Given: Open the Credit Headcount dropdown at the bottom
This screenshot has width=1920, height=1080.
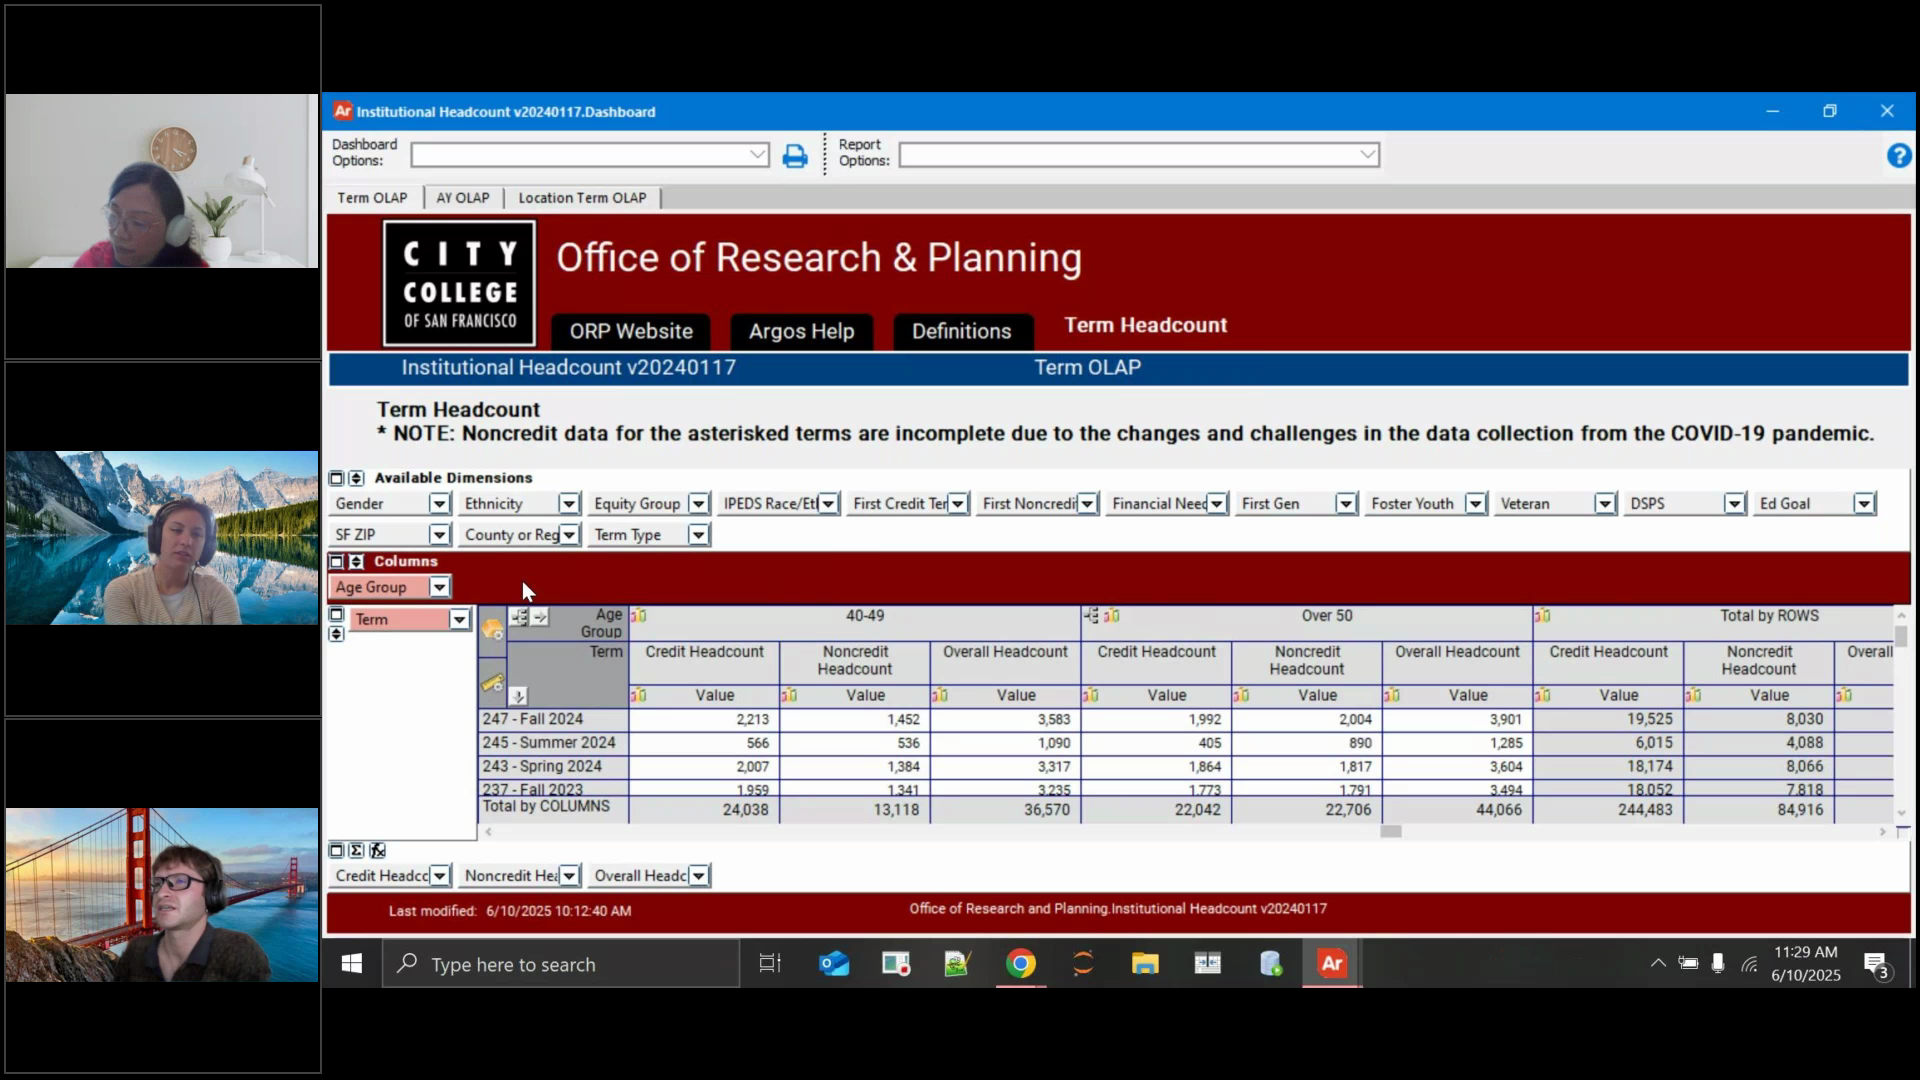Looking at the screenshot, I should coord(440,874).
